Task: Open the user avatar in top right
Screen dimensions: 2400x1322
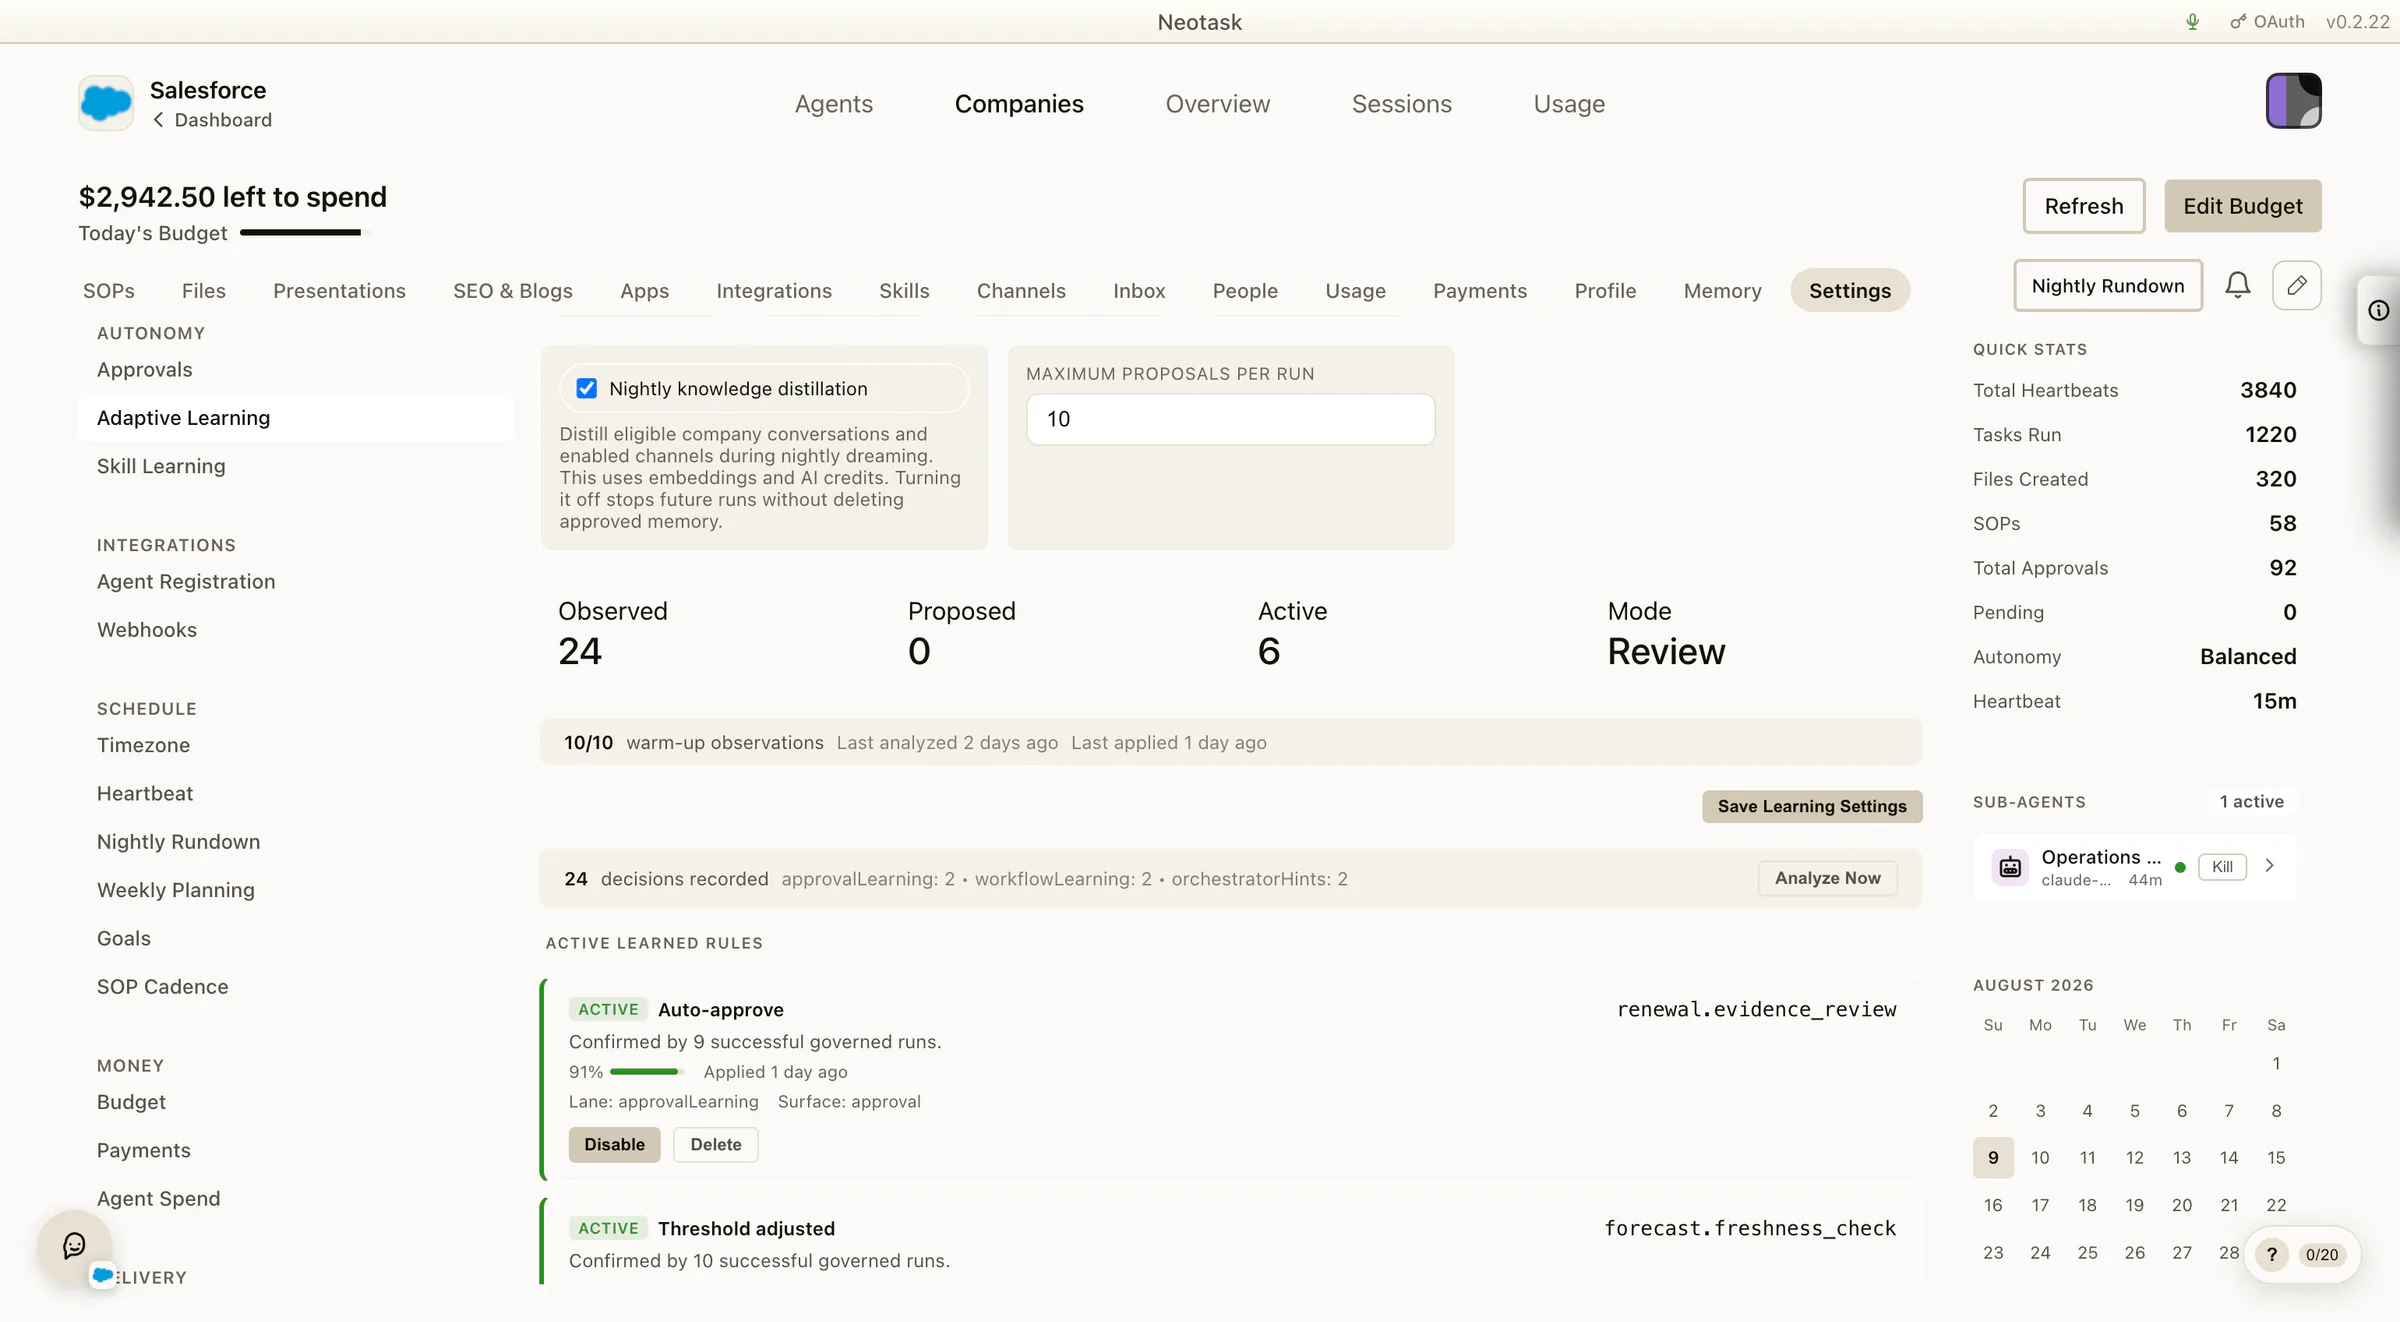Action: (2293, 101)
